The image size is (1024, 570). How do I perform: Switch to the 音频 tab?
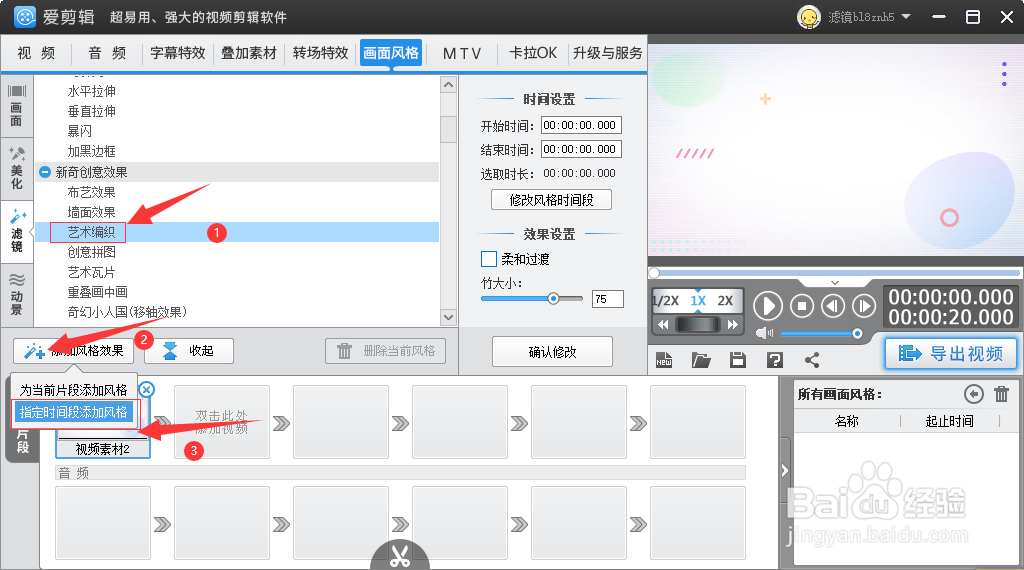[x=107, y=53]
